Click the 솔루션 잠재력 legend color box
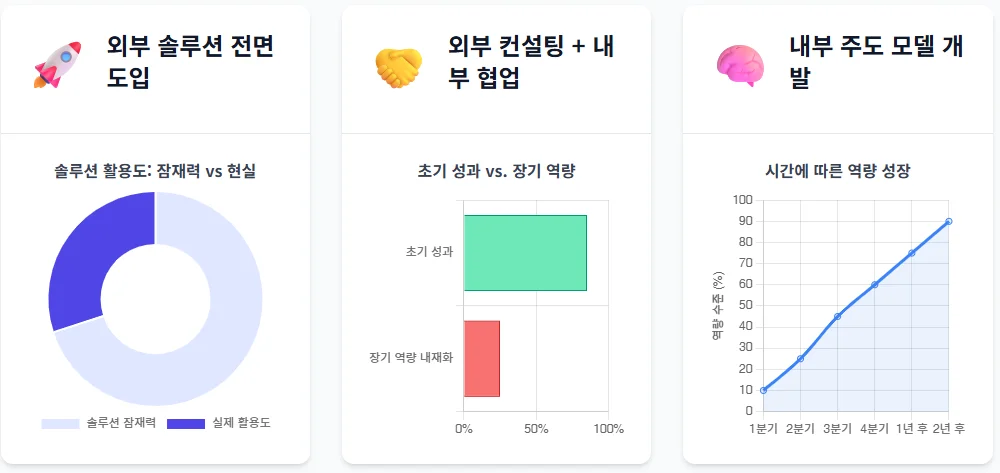The height and width of the screenshot is (473, 1000). [x=60, y=424]
